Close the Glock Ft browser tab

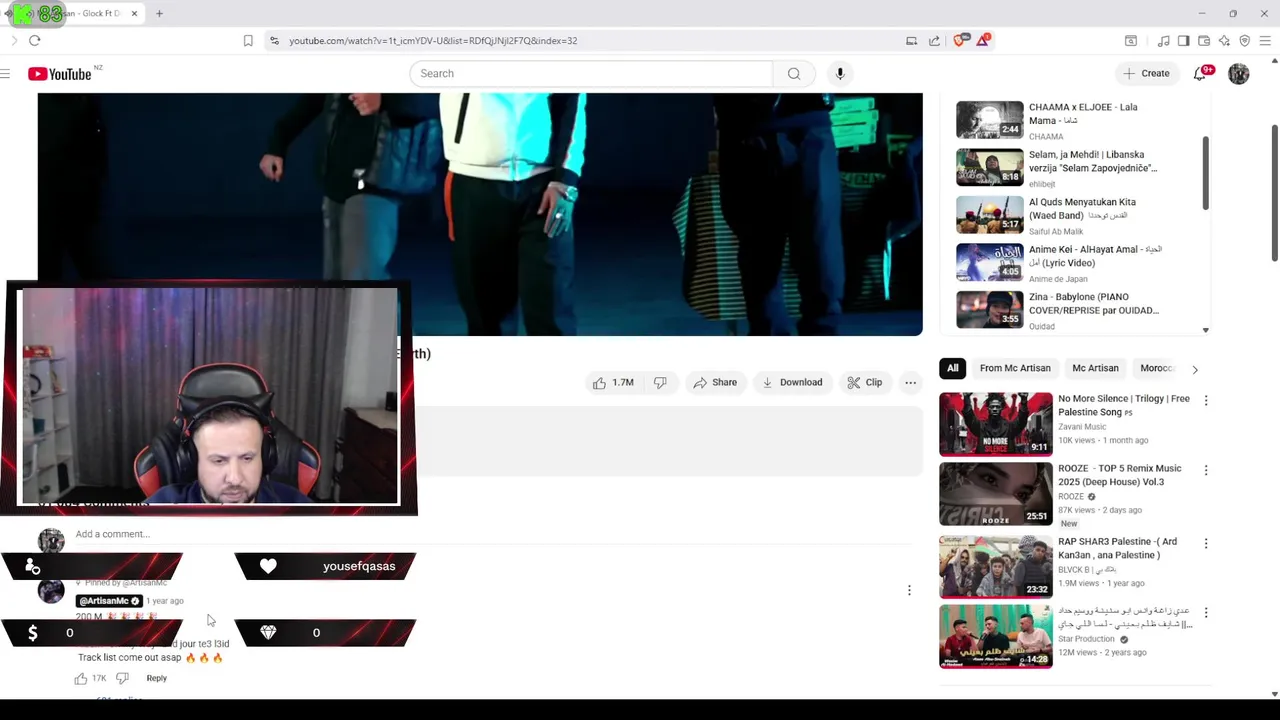tap(134, 14)
